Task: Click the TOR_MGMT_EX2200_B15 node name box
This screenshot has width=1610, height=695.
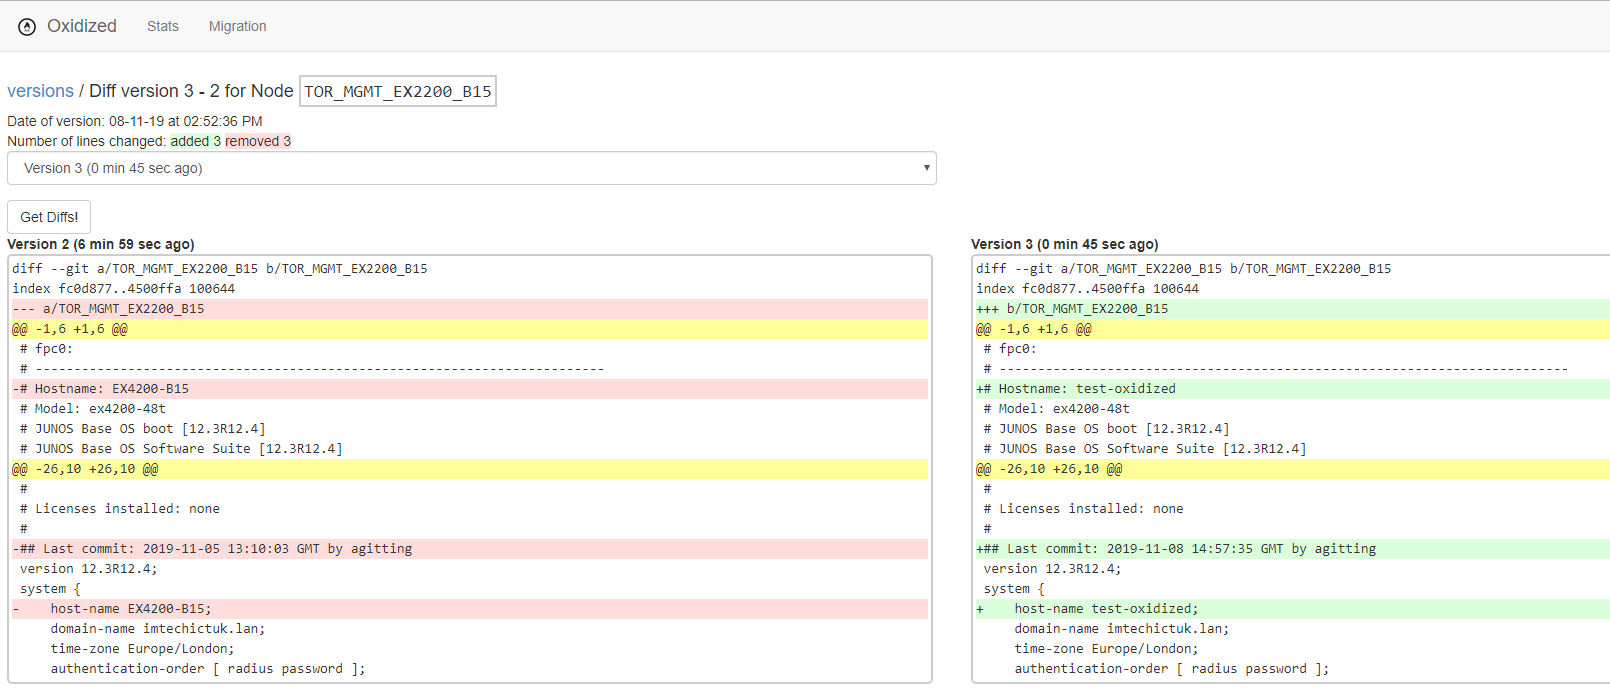Action: click(397, 91)
